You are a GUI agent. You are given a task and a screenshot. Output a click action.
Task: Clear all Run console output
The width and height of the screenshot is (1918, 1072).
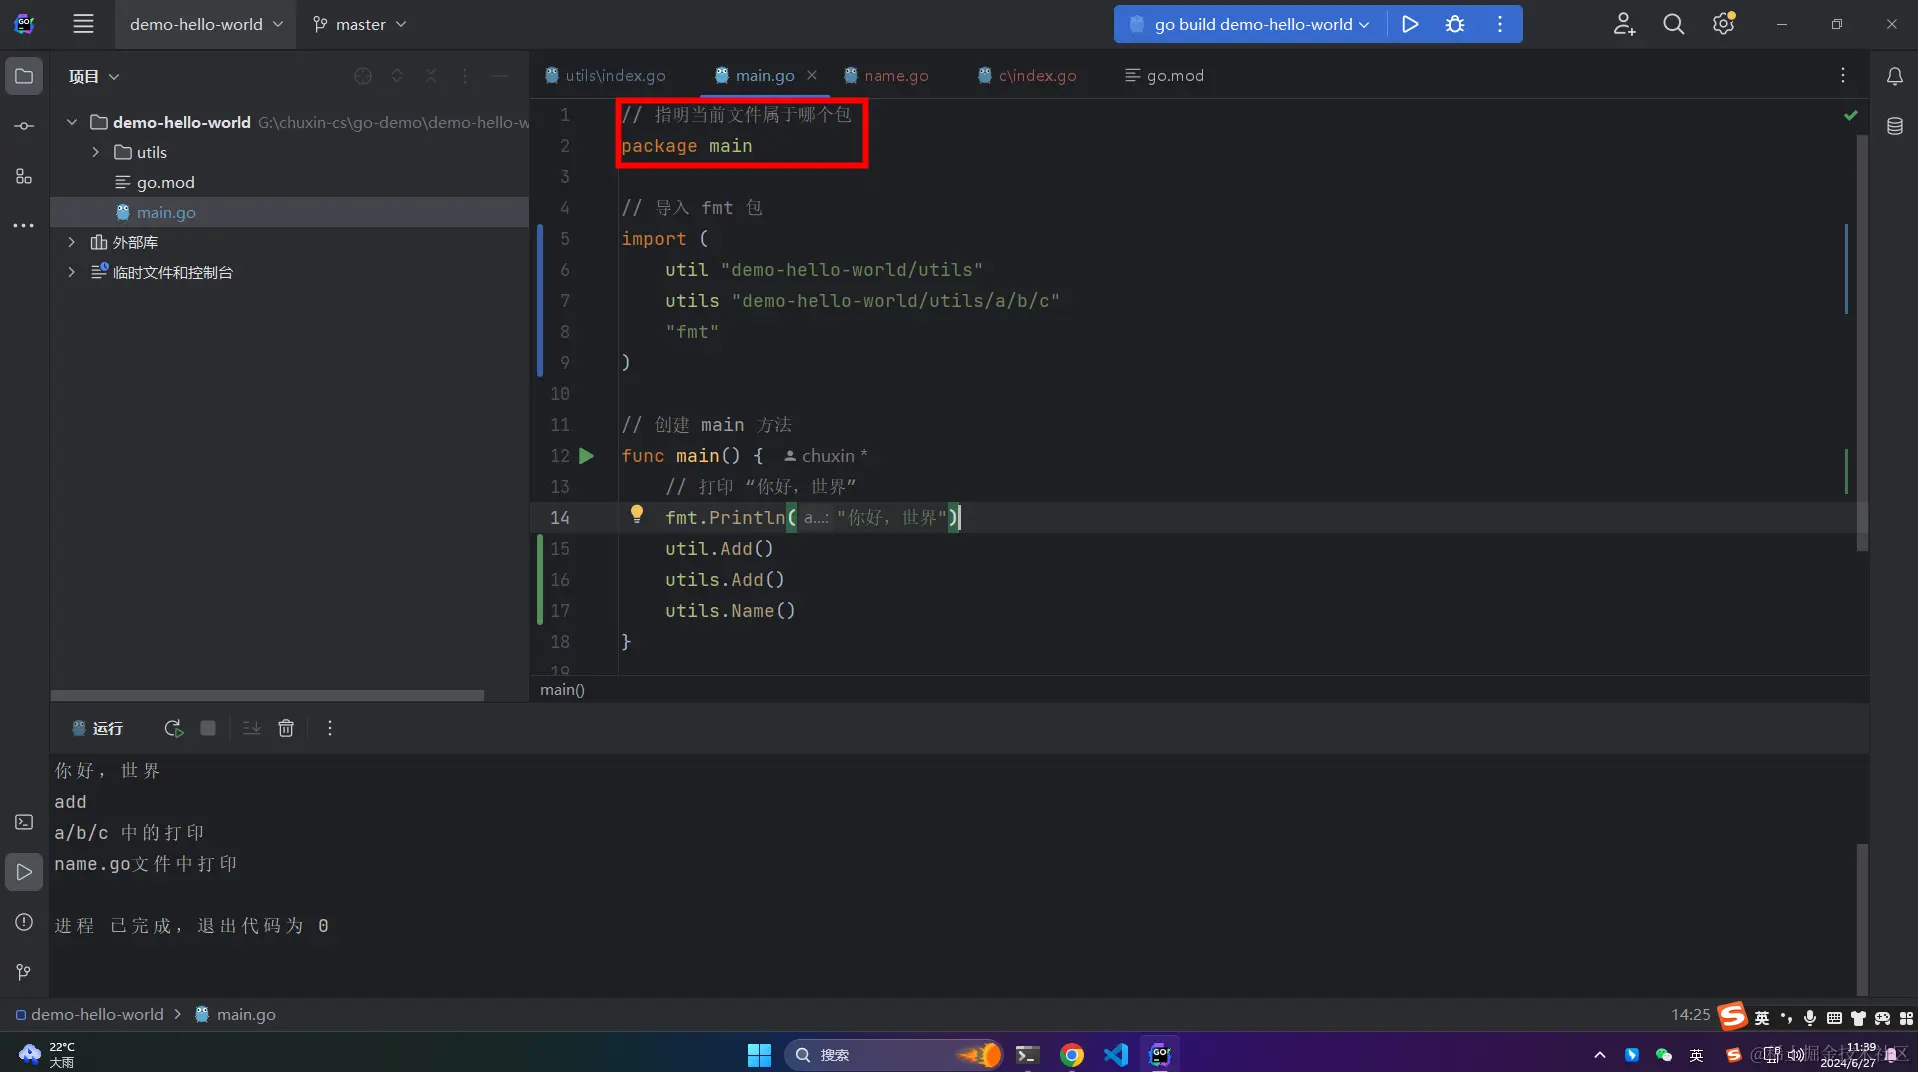[x=286, y=728]
